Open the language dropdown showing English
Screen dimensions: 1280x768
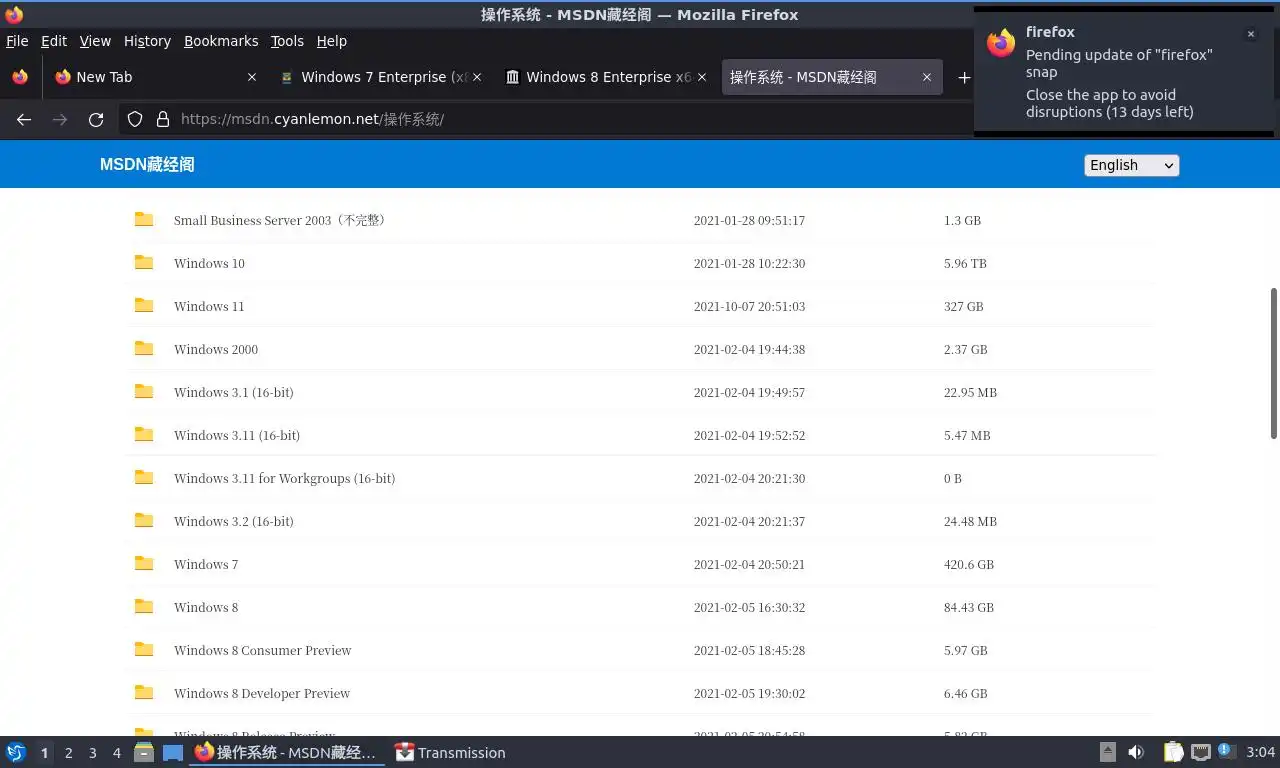click(1132, 165)
